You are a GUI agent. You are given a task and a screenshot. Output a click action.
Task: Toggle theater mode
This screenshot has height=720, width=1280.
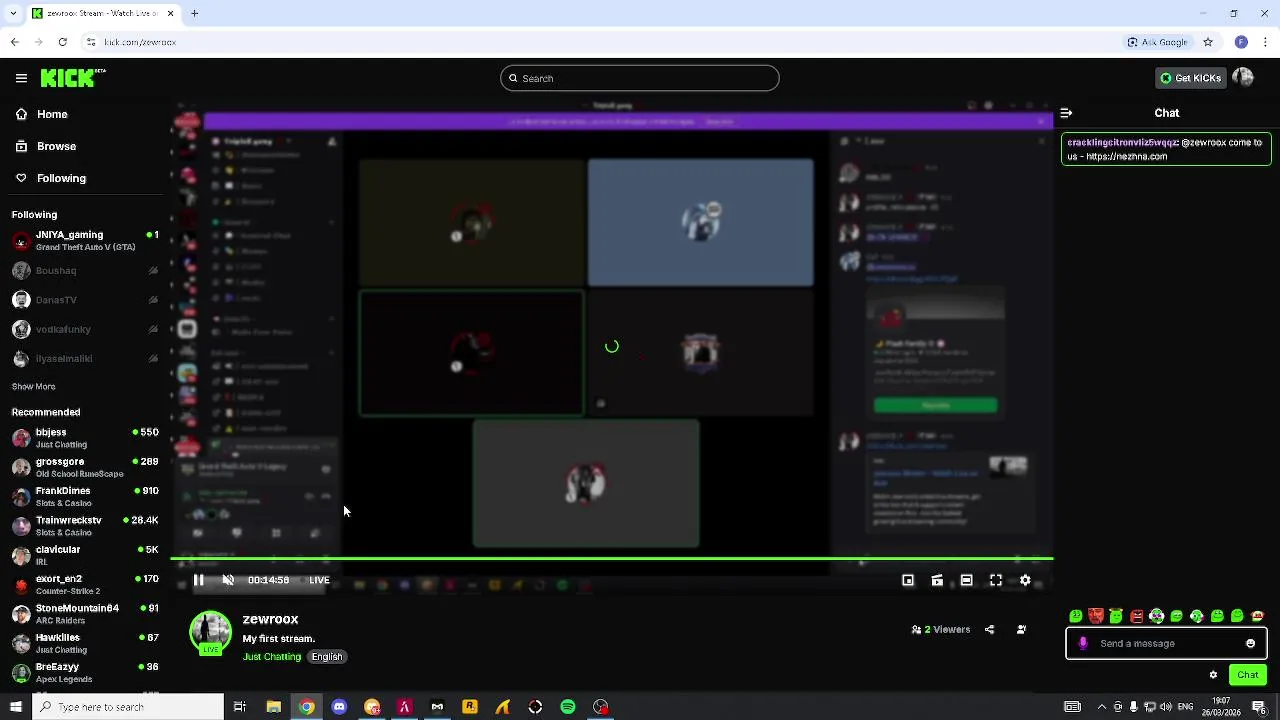pos(966,580)
